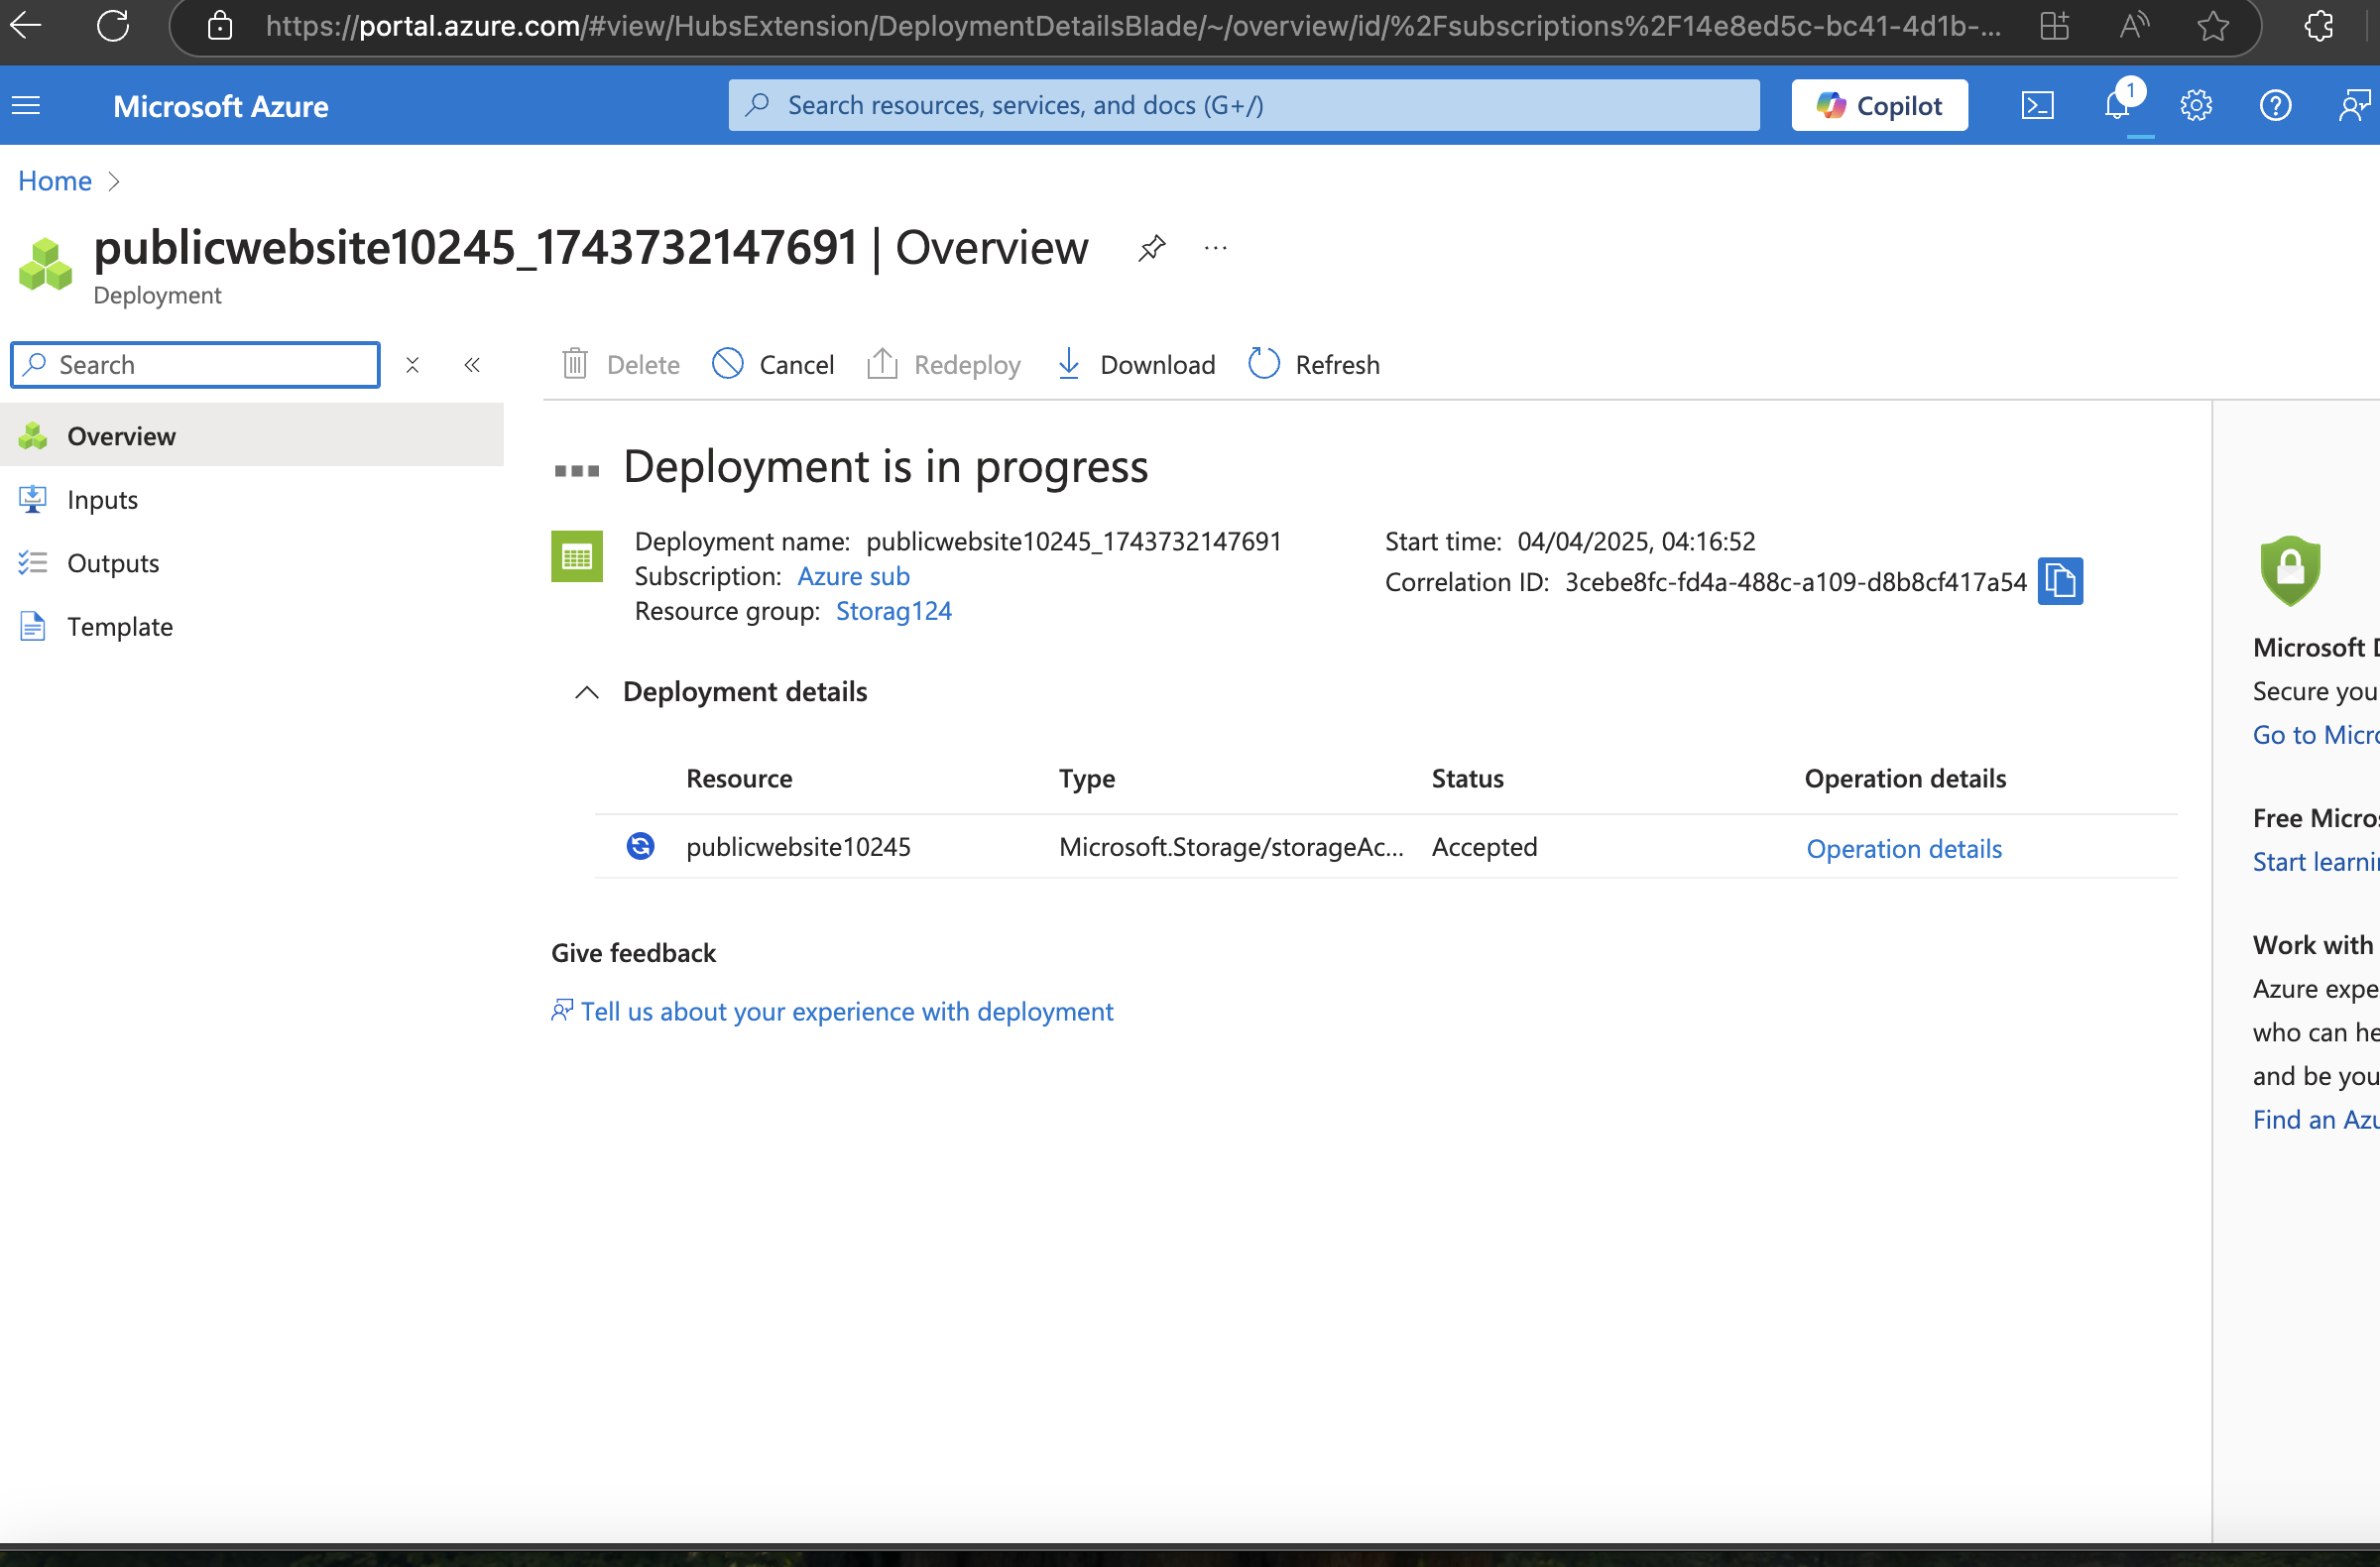Click the publicwebsite10245 resource name
The width and height of the screenshot is (2380, 1567).
pyautogui.click(x=798, y=847)
